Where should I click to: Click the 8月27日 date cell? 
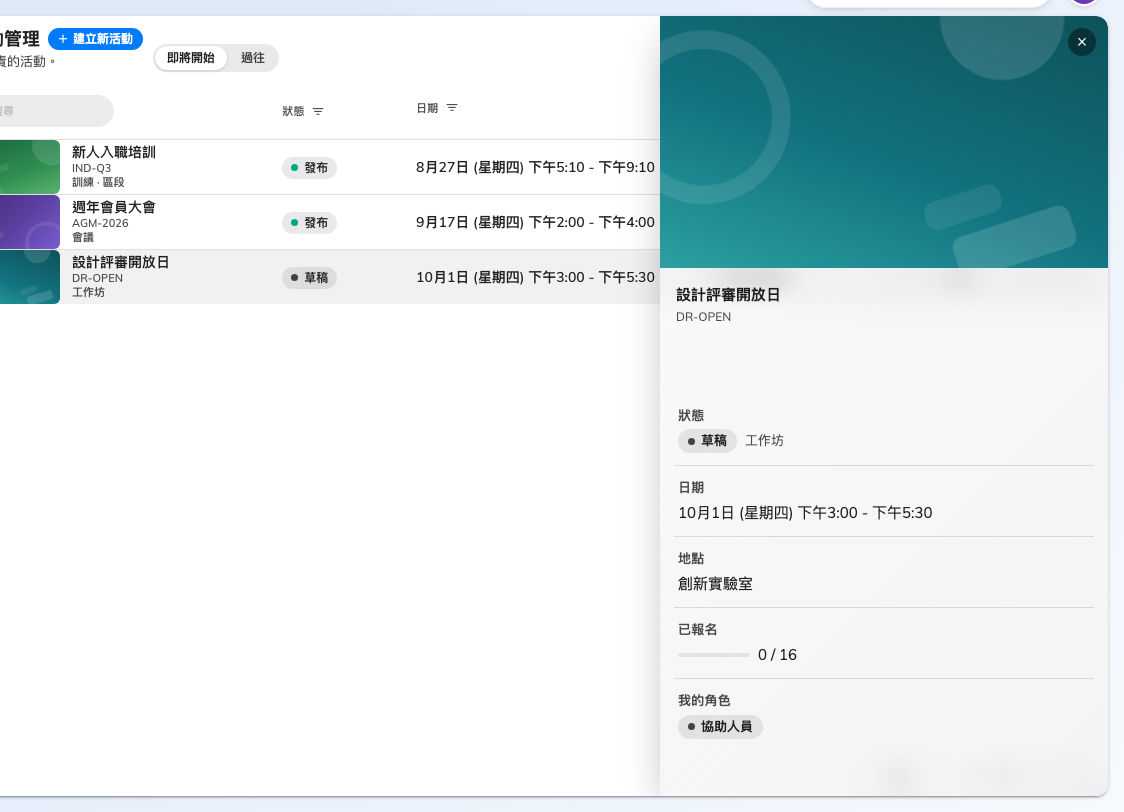pyautogui.click(x=535, y=168)
